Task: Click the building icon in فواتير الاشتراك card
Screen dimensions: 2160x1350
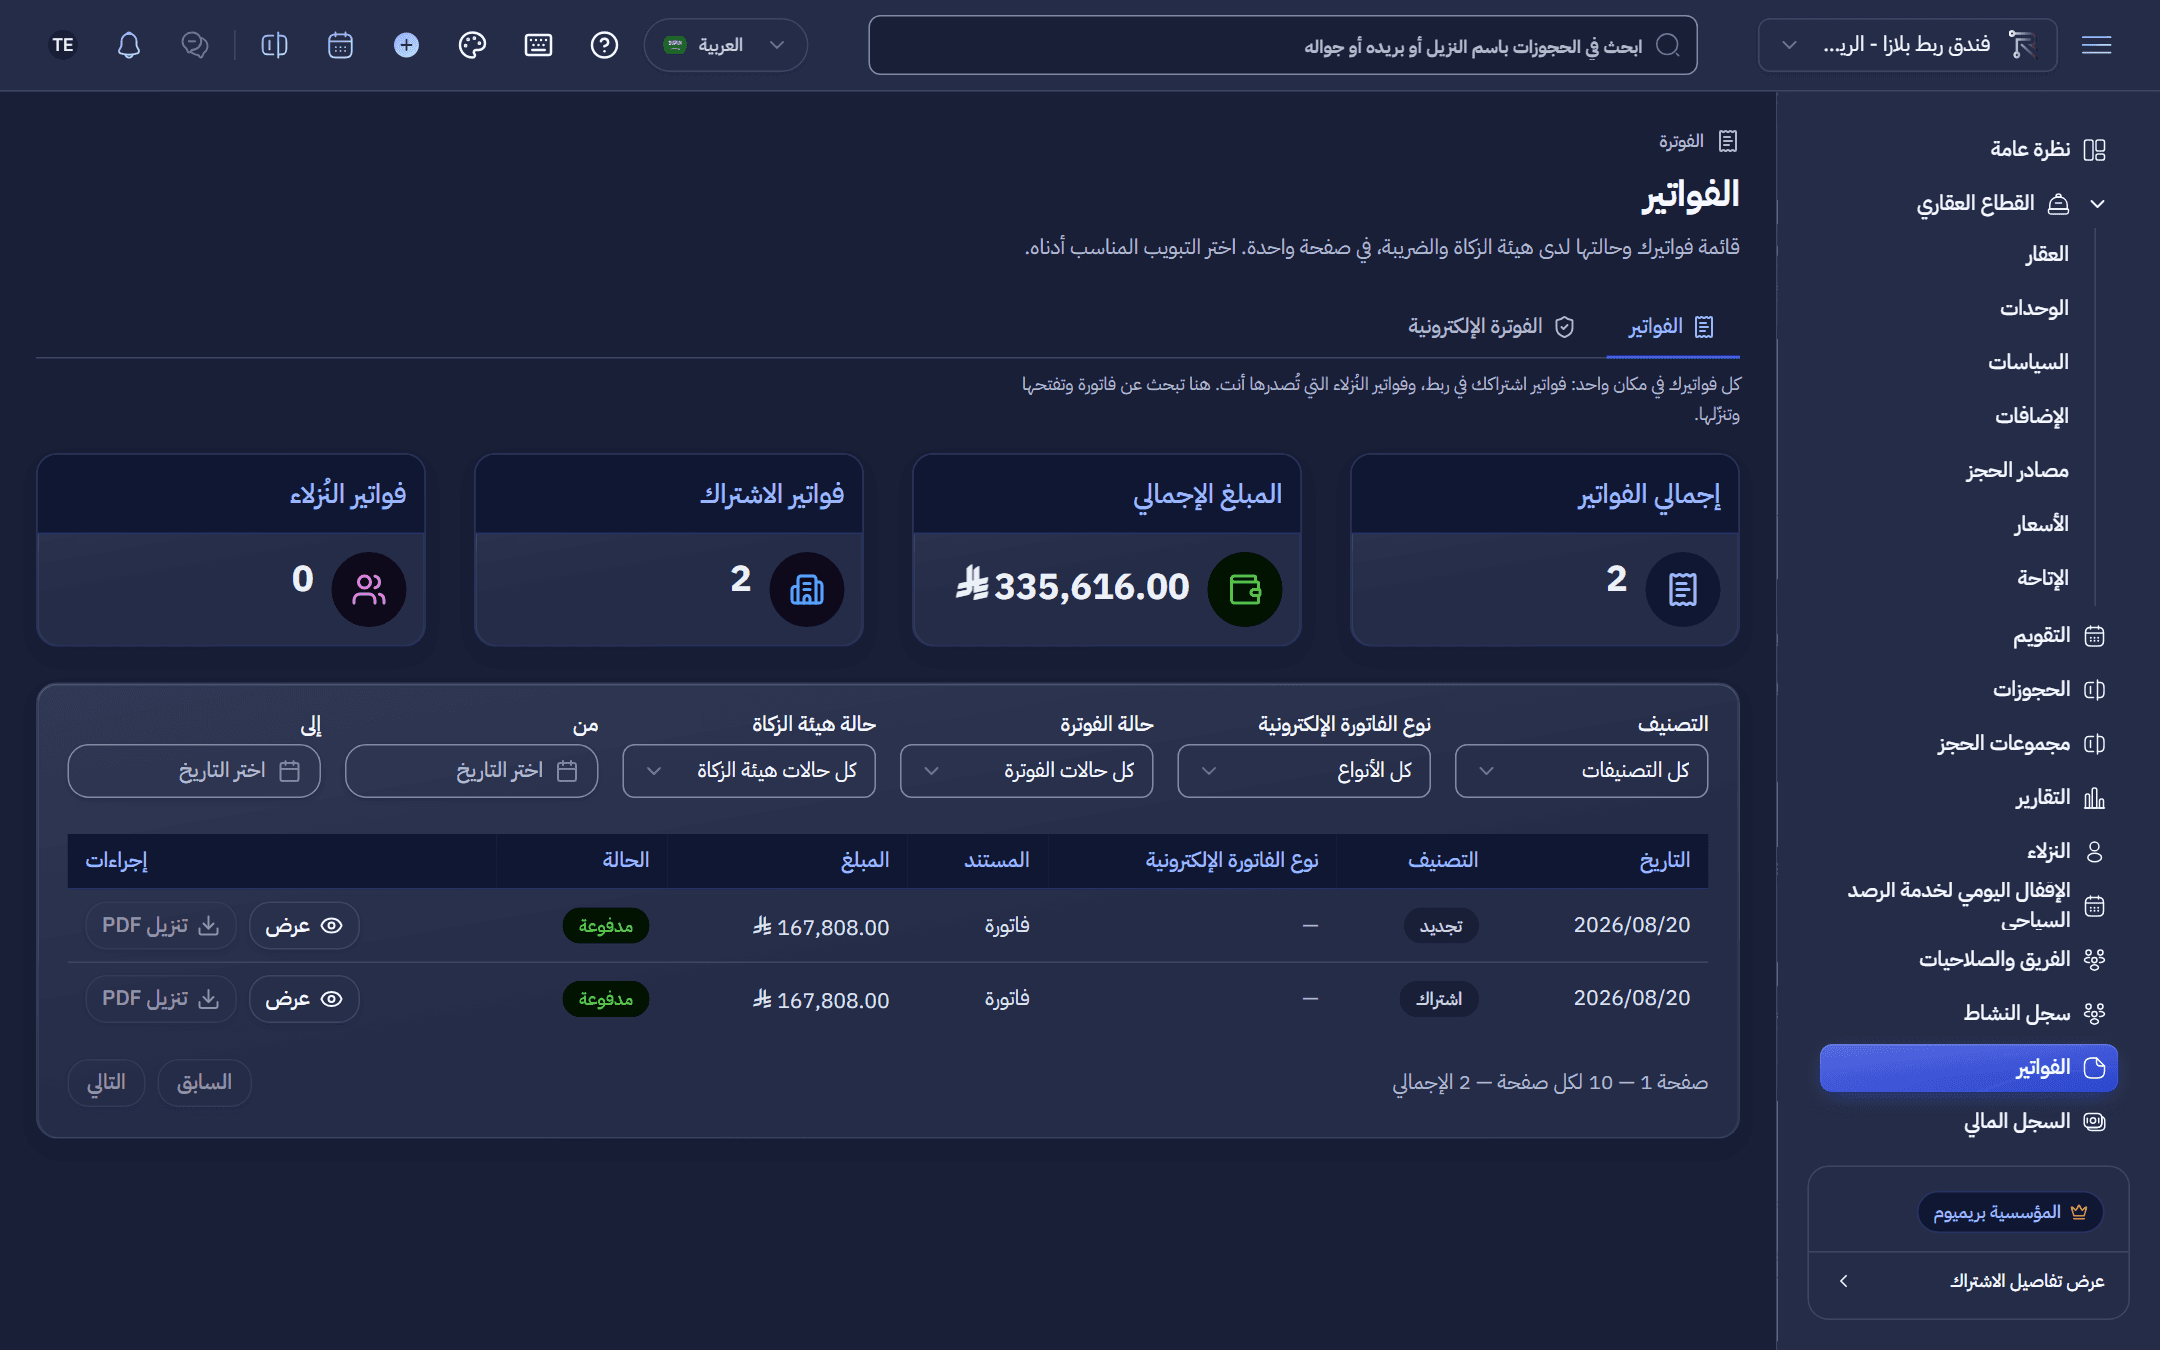Action: pos(806,589)
